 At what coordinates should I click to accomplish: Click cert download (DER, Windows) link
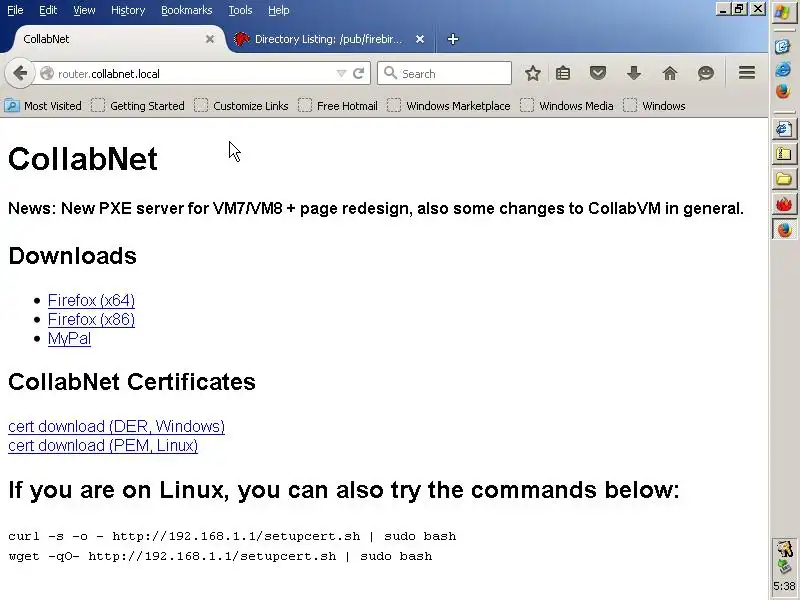(x=116, y=426)
